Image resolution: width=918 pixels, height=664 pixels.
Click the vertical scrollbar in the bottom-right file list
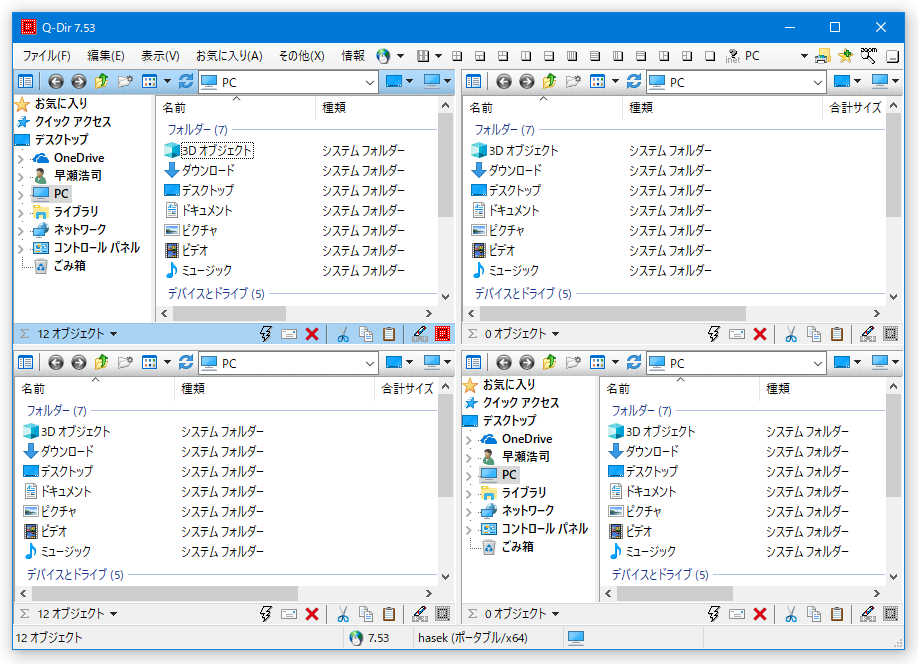(x=893, y=446)
